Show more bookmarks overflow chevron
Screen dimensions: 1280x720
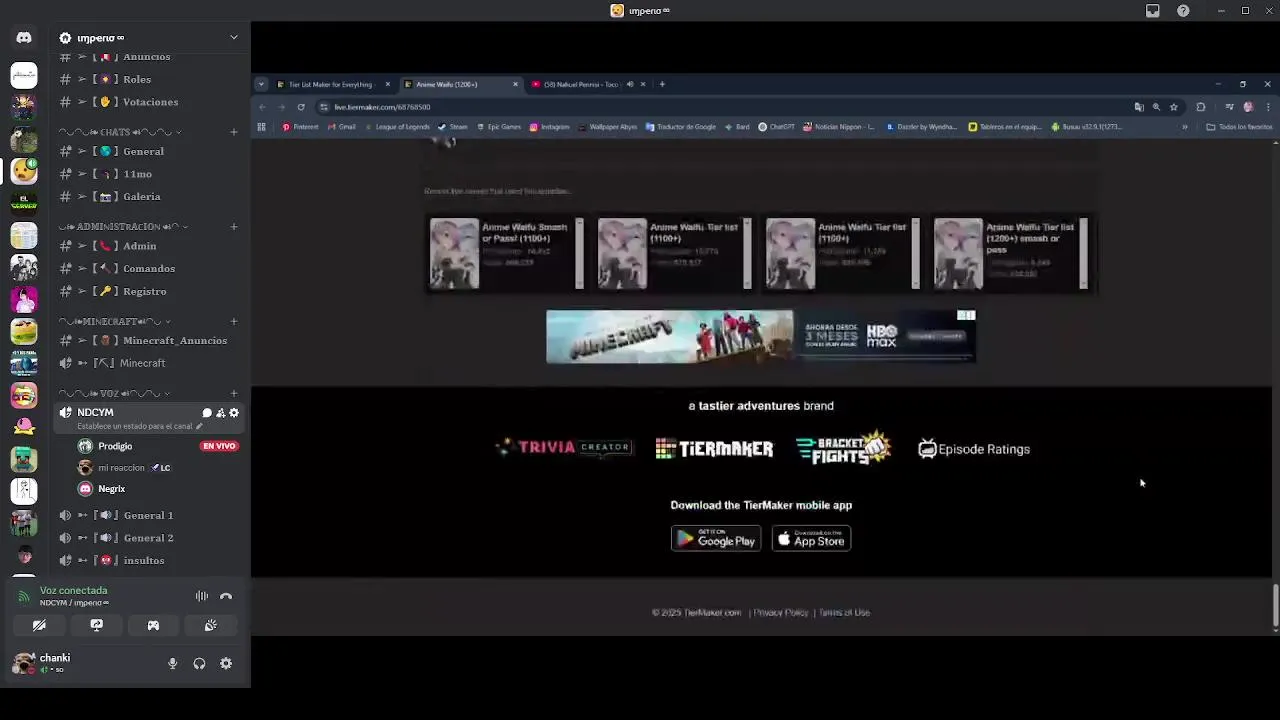(x=1185, y=127)
